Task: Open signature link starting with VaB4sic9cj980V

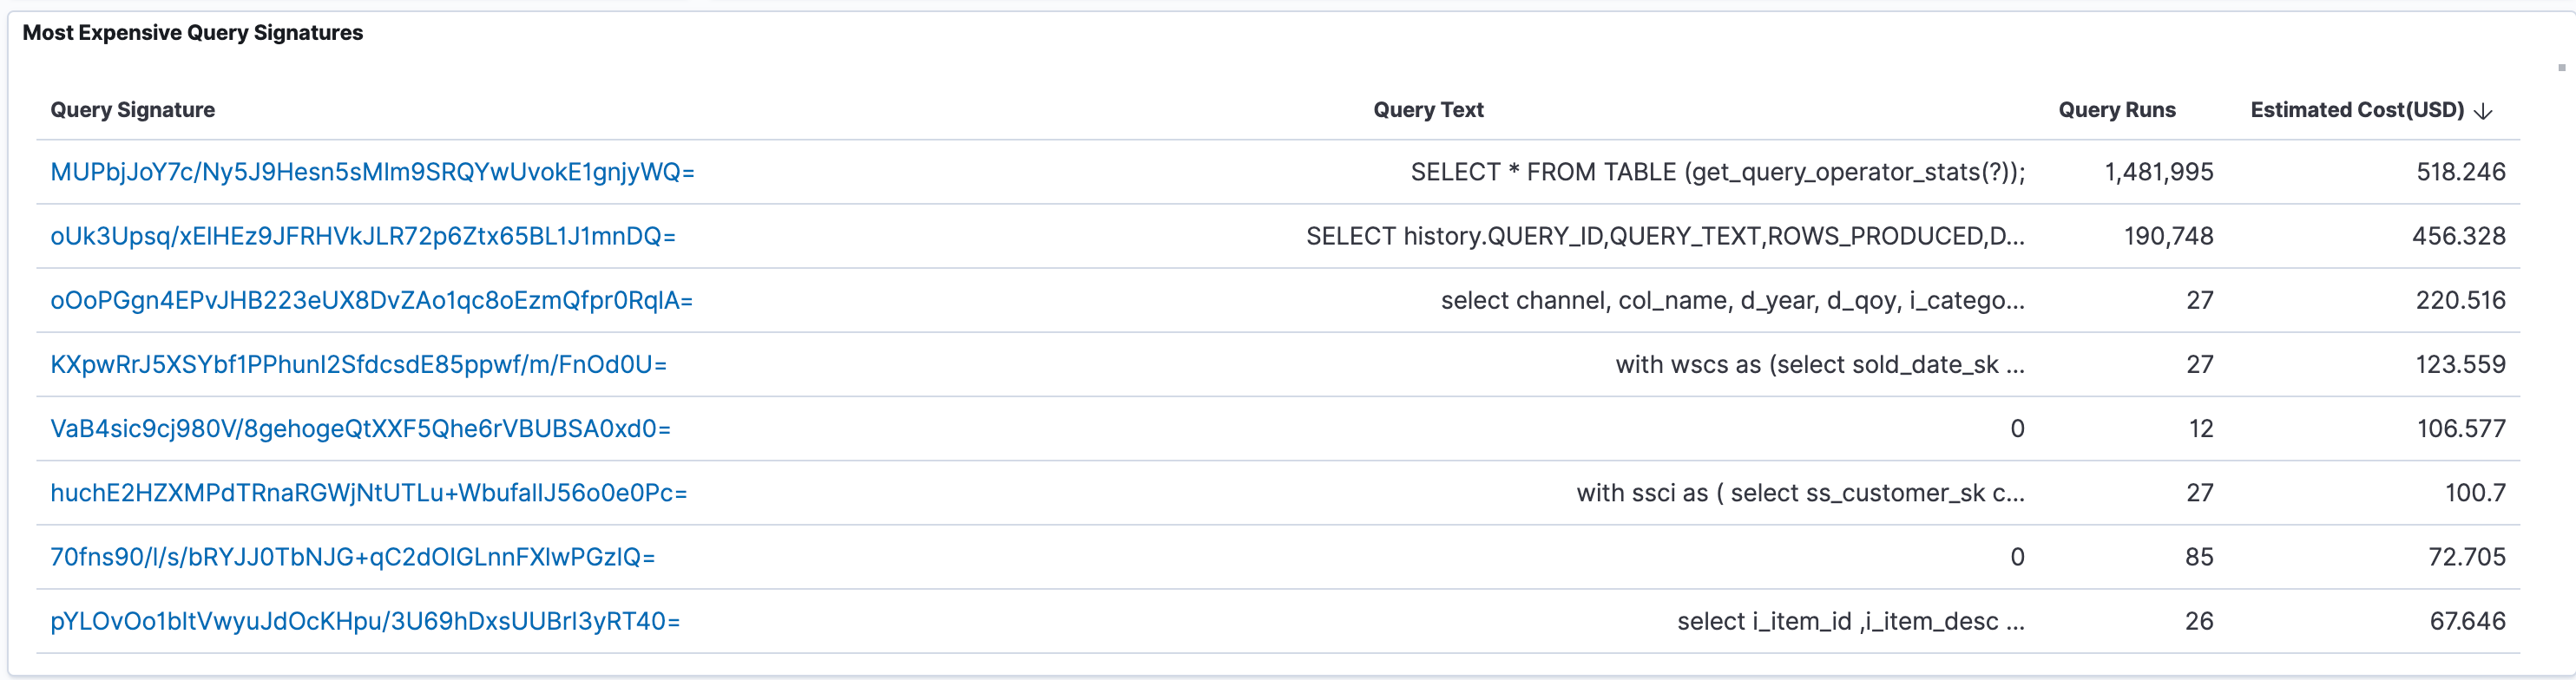Action: [x=360, y=428]
